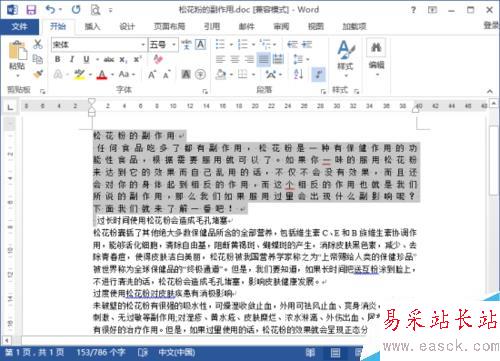Toggle center alignment
Viewport: 500px width, 361px height.
[235, 59]
